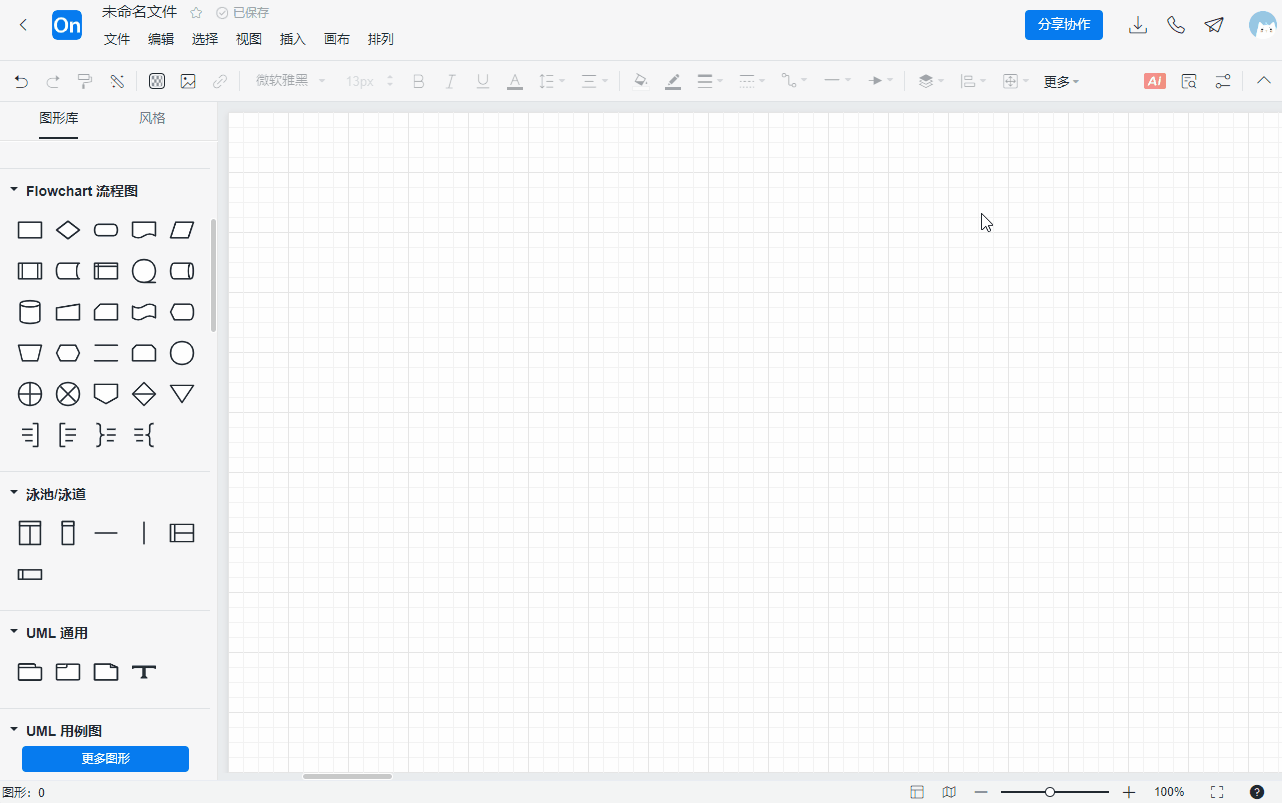Open the AI assistant button

coord(1155,81)
